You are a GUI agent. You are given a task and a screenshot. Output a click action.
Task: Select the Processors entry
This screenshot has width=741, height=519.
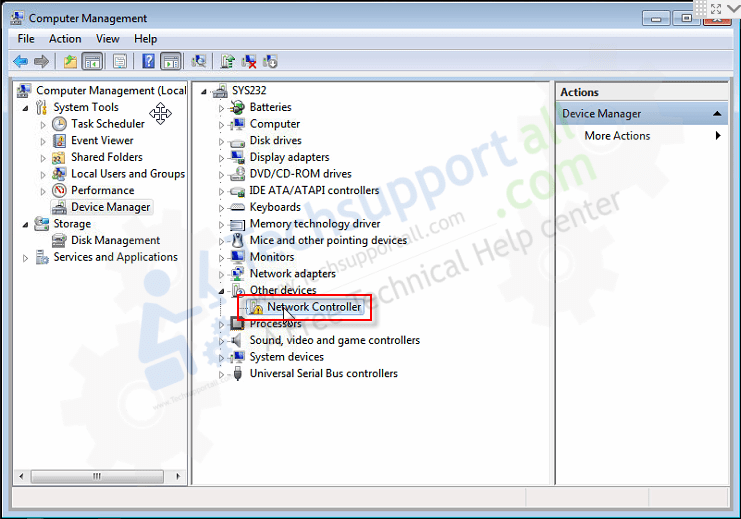pos(276,324)
